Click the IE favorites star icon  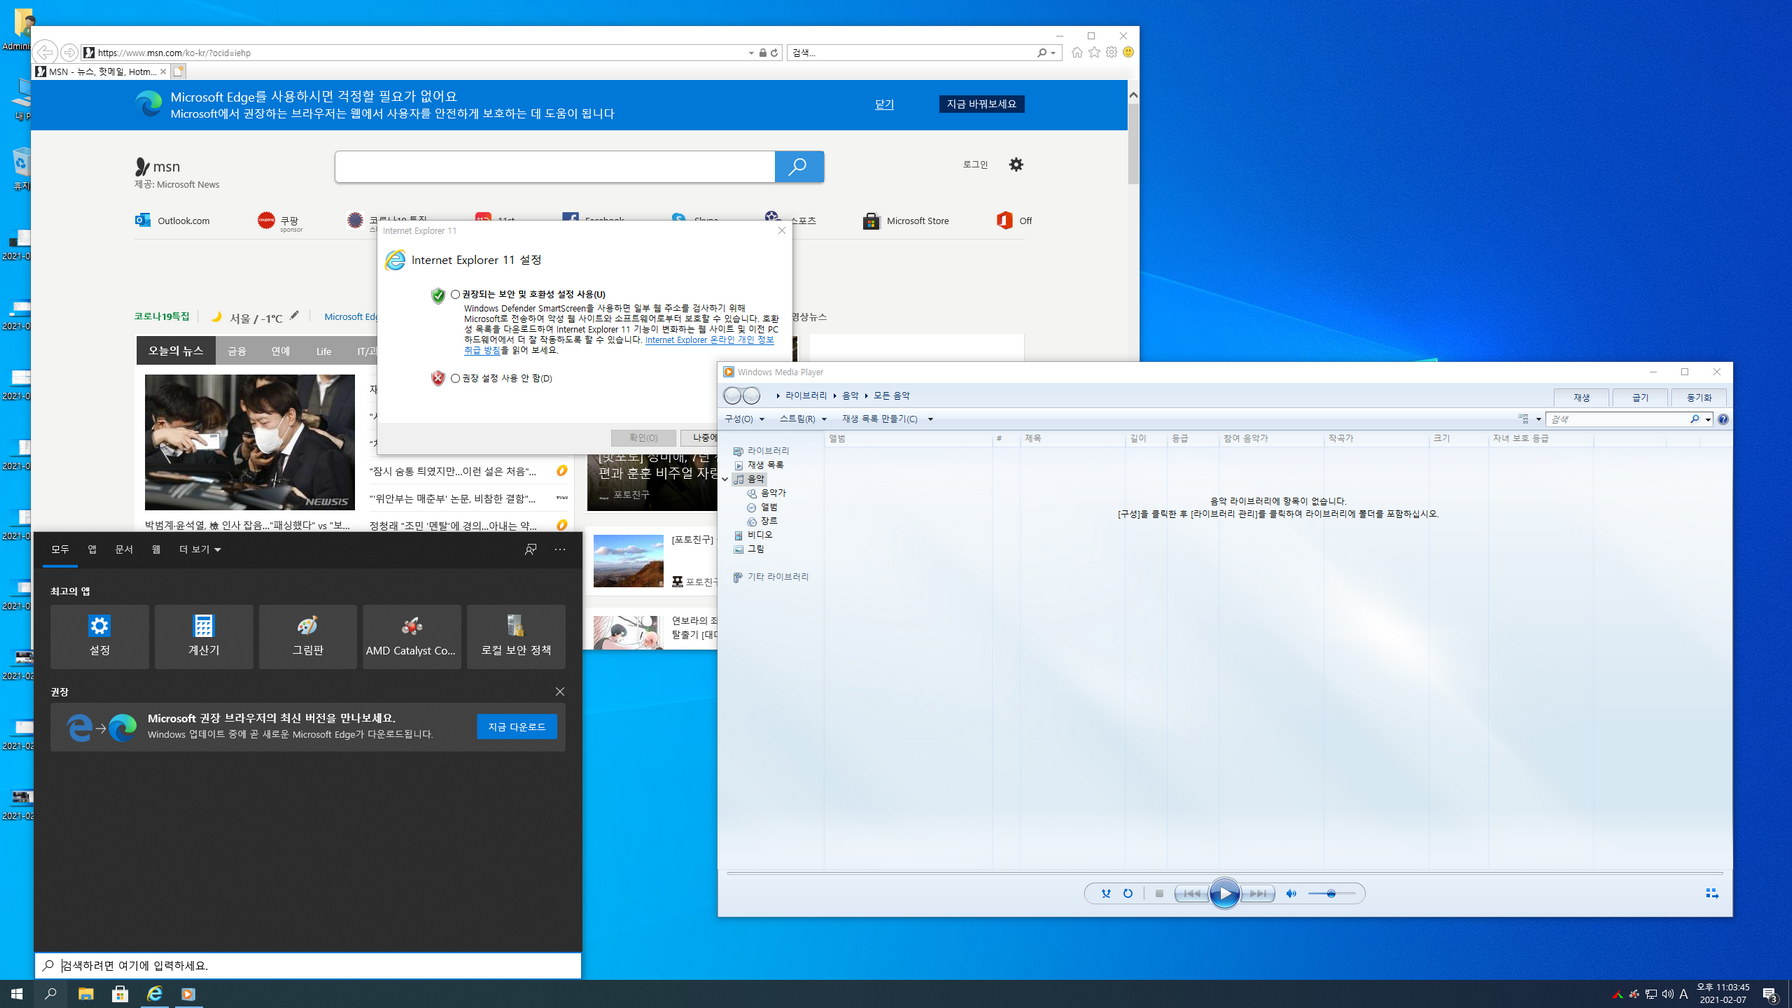1094,53
